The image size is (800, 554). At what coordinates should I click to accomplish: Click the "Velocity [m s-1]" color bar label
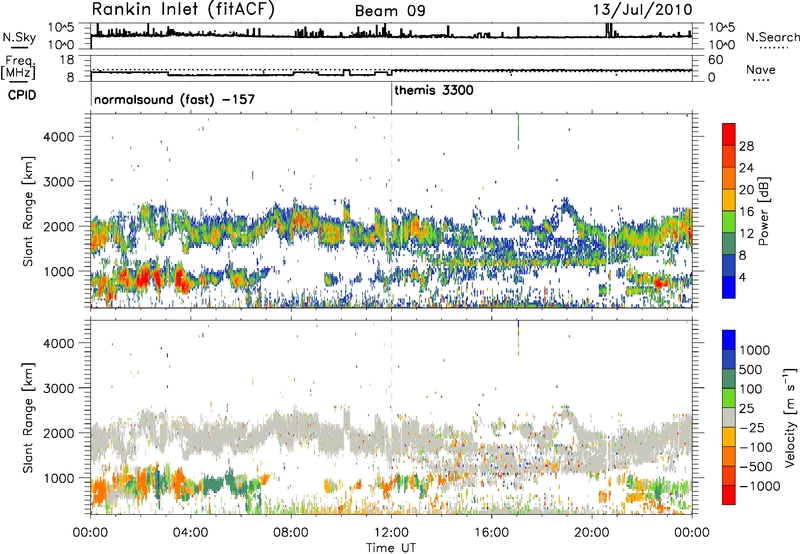pos(789,417)
